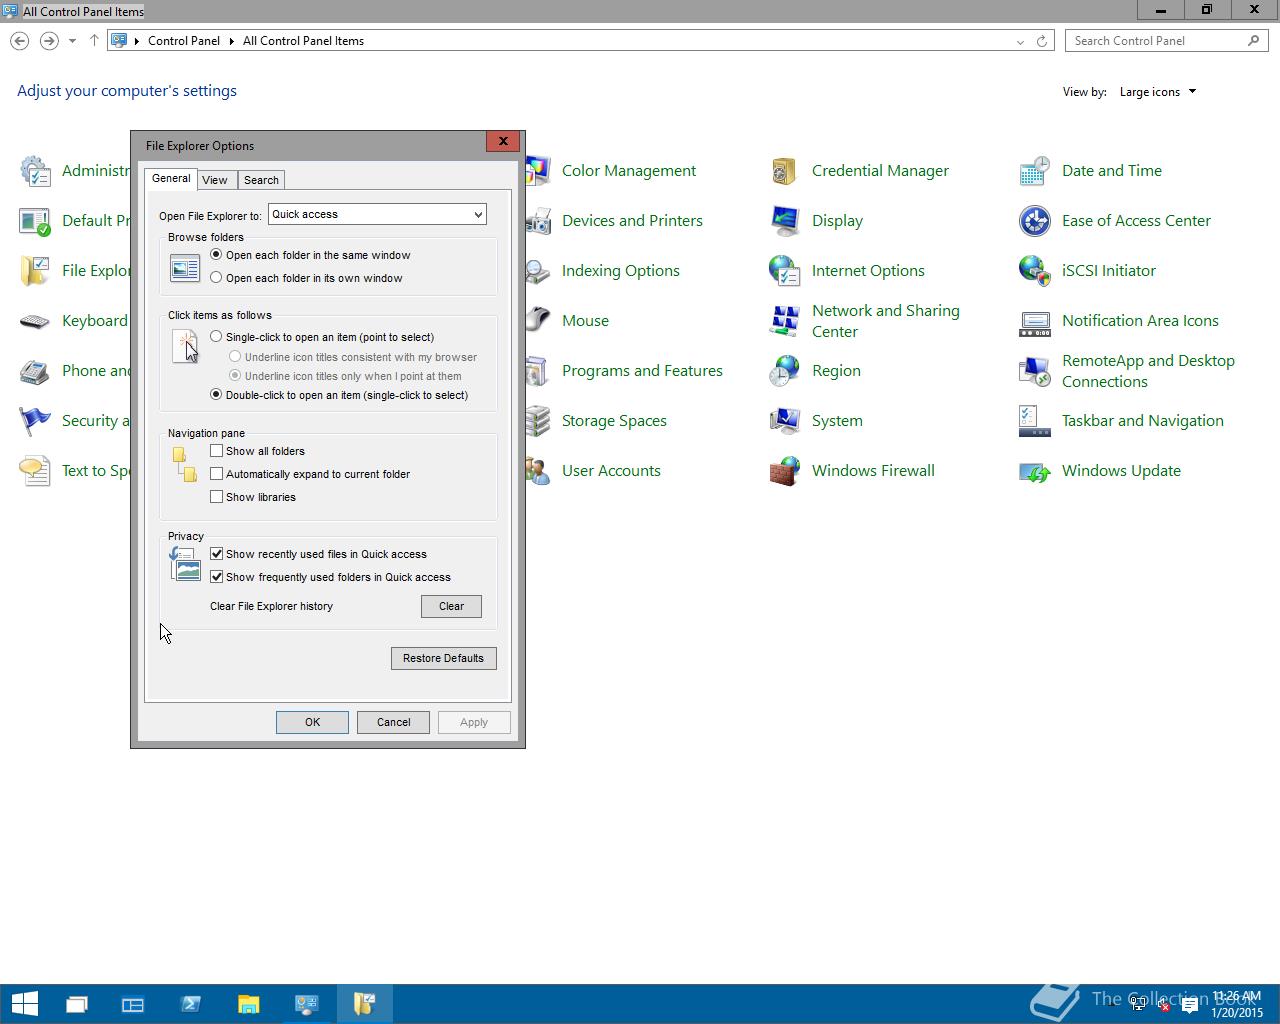This screenshot has height=1024, width=1280.
Task: Open the Color Management link
Action: pyautogui.click(x=629, y=171)
